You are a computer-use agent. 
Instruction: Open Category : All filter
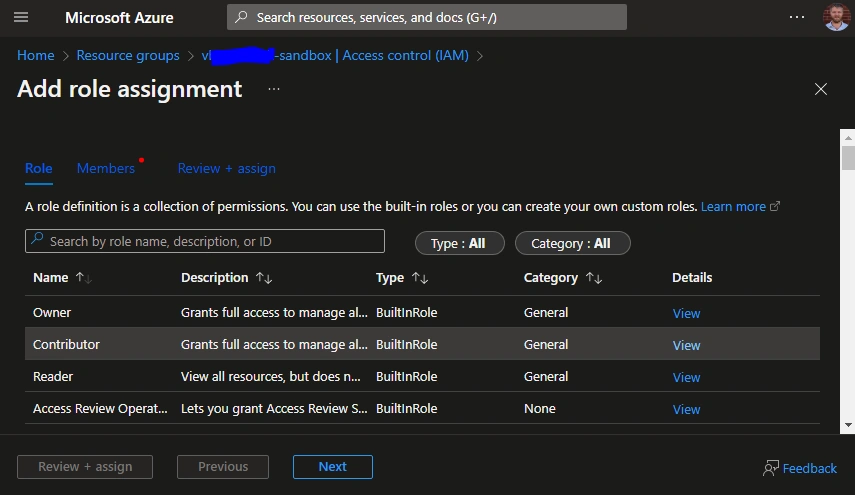coord(573,243)
